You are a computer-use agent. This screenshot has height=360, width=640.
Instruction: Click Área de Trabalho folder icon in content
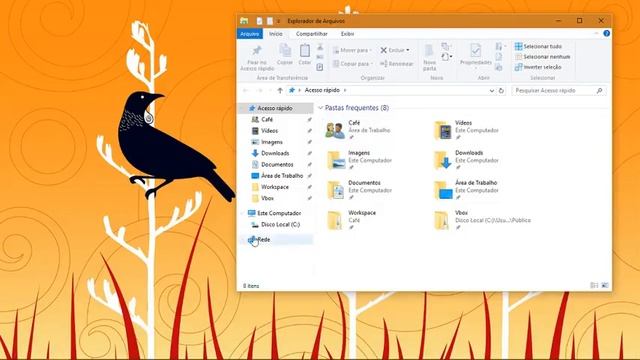443,190
